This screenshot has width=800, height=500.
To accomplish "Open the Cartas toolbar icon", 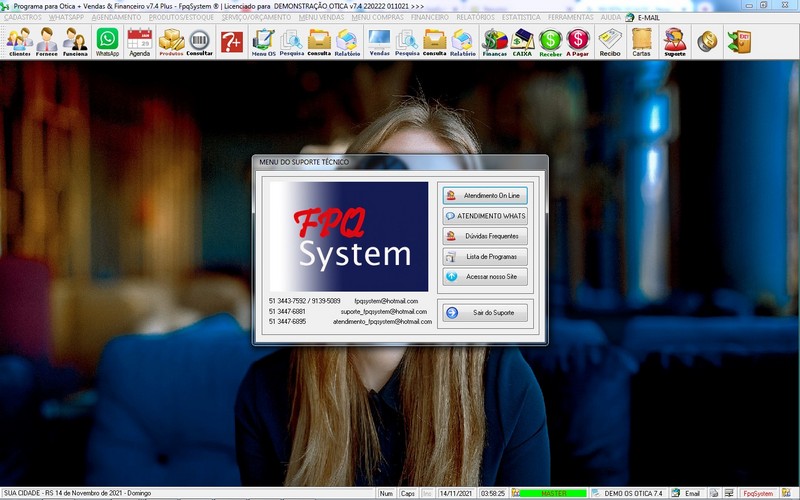I will [642, 42].
